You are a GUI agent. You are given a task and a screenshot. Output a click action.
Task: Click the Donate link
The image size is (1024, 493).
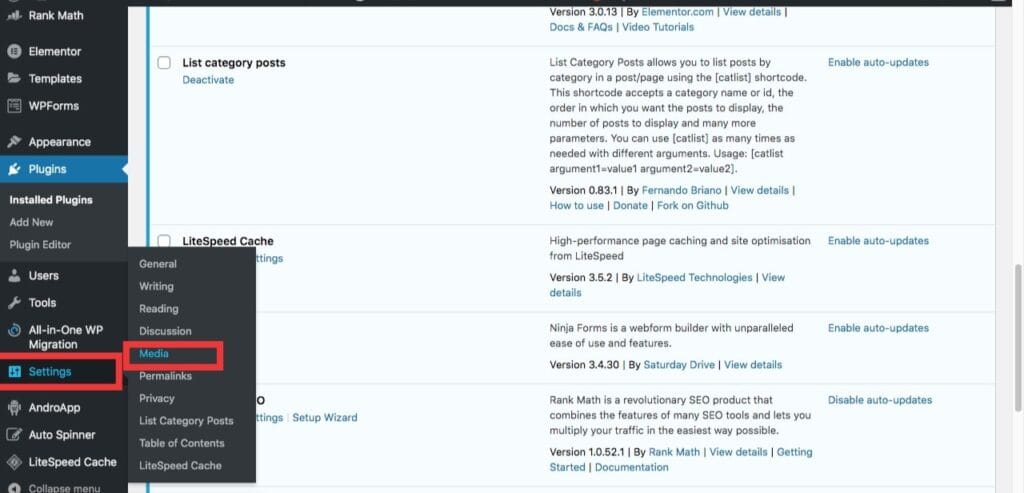tap(630, 205)
